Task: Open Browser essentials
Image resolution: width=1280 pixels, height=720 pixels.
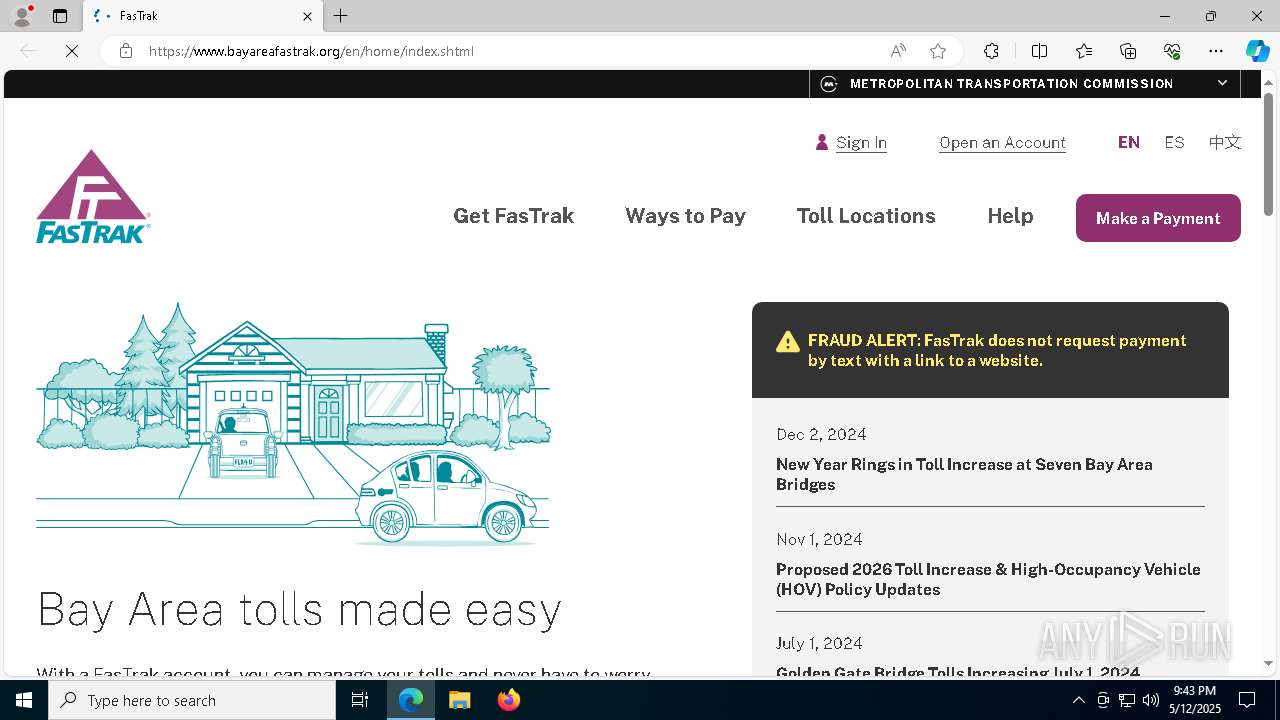Action: pyautogui.click(x=1172, y=51)
